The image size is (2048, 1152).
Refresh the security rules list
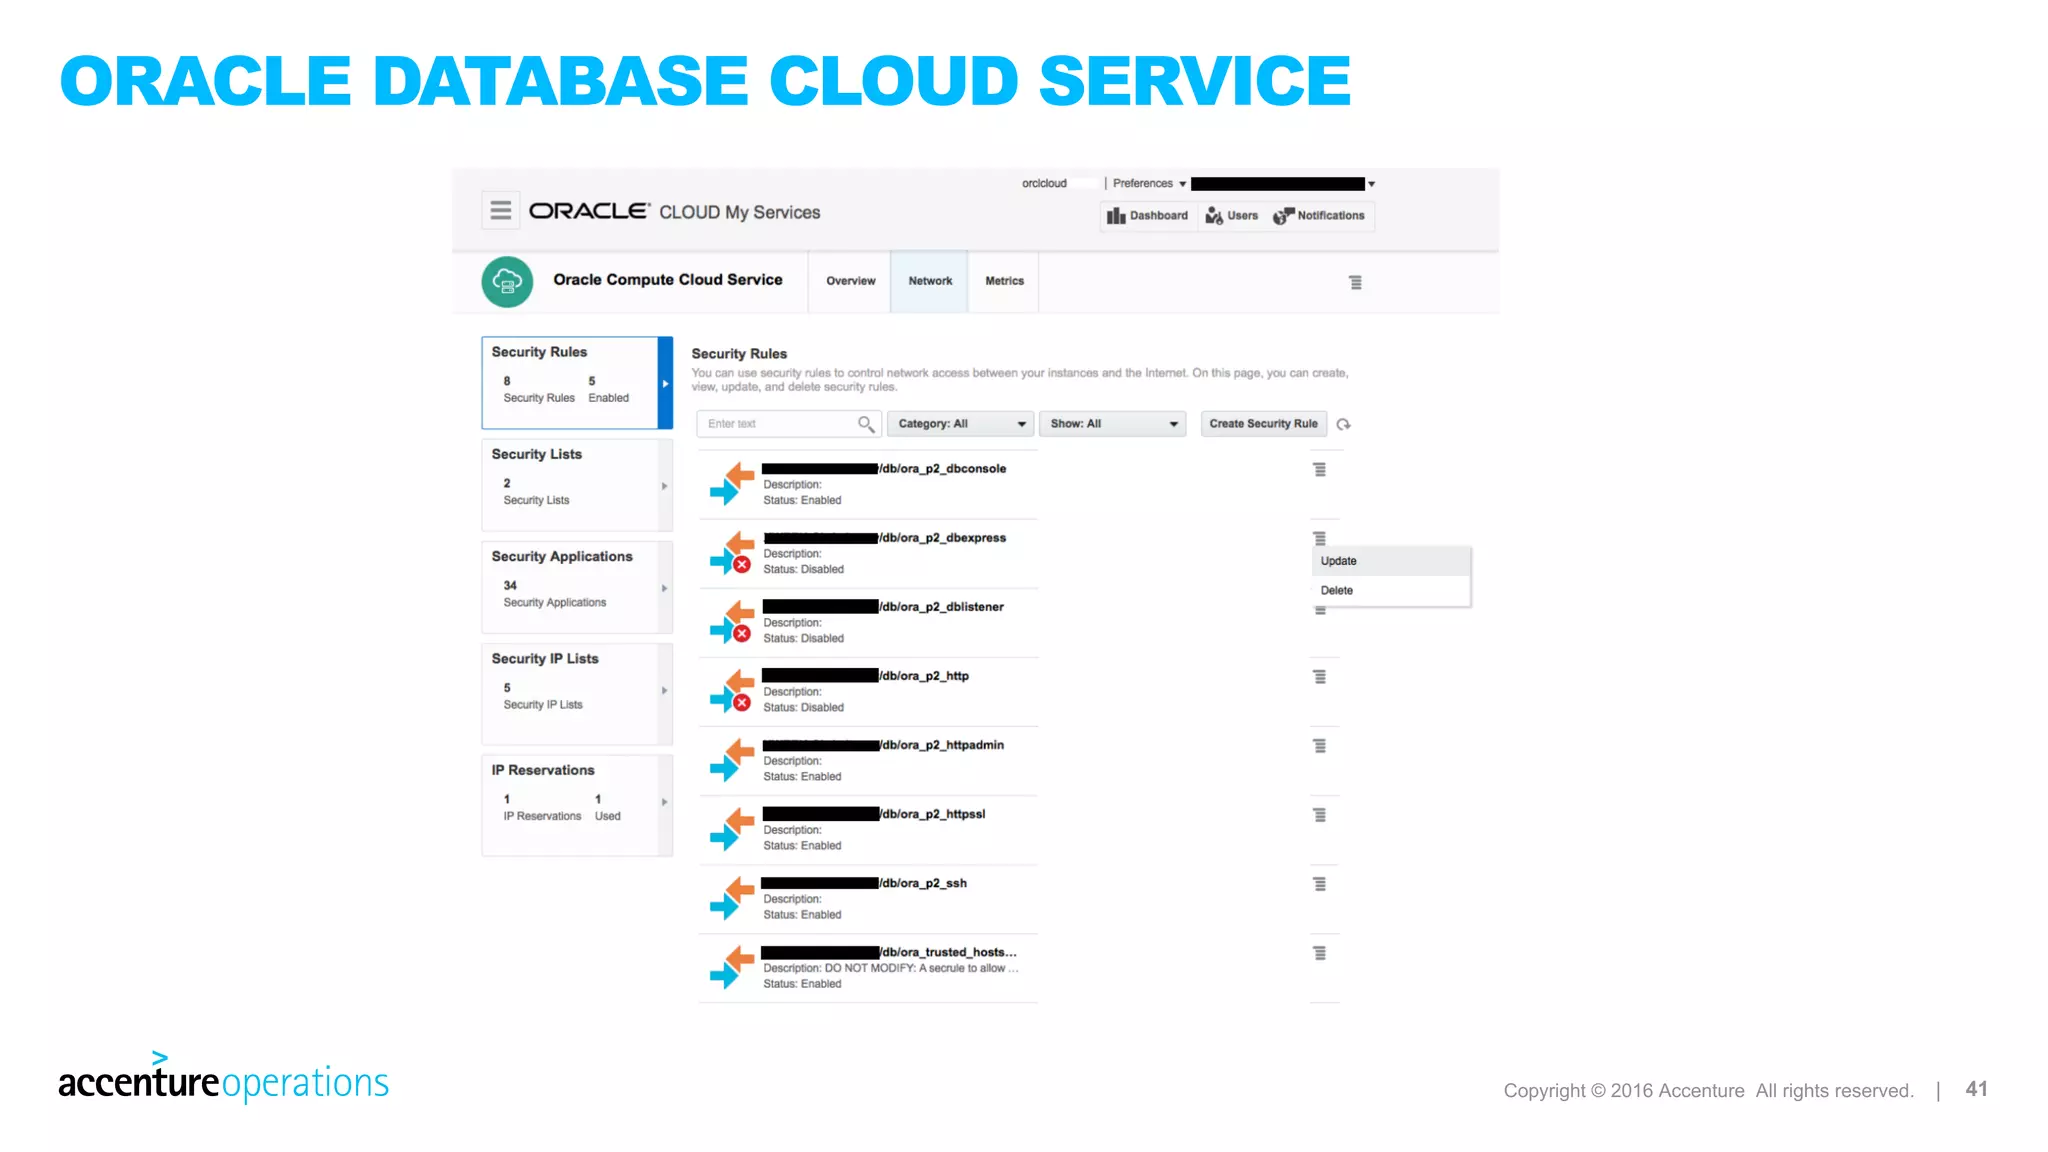tap(1343, 424)
